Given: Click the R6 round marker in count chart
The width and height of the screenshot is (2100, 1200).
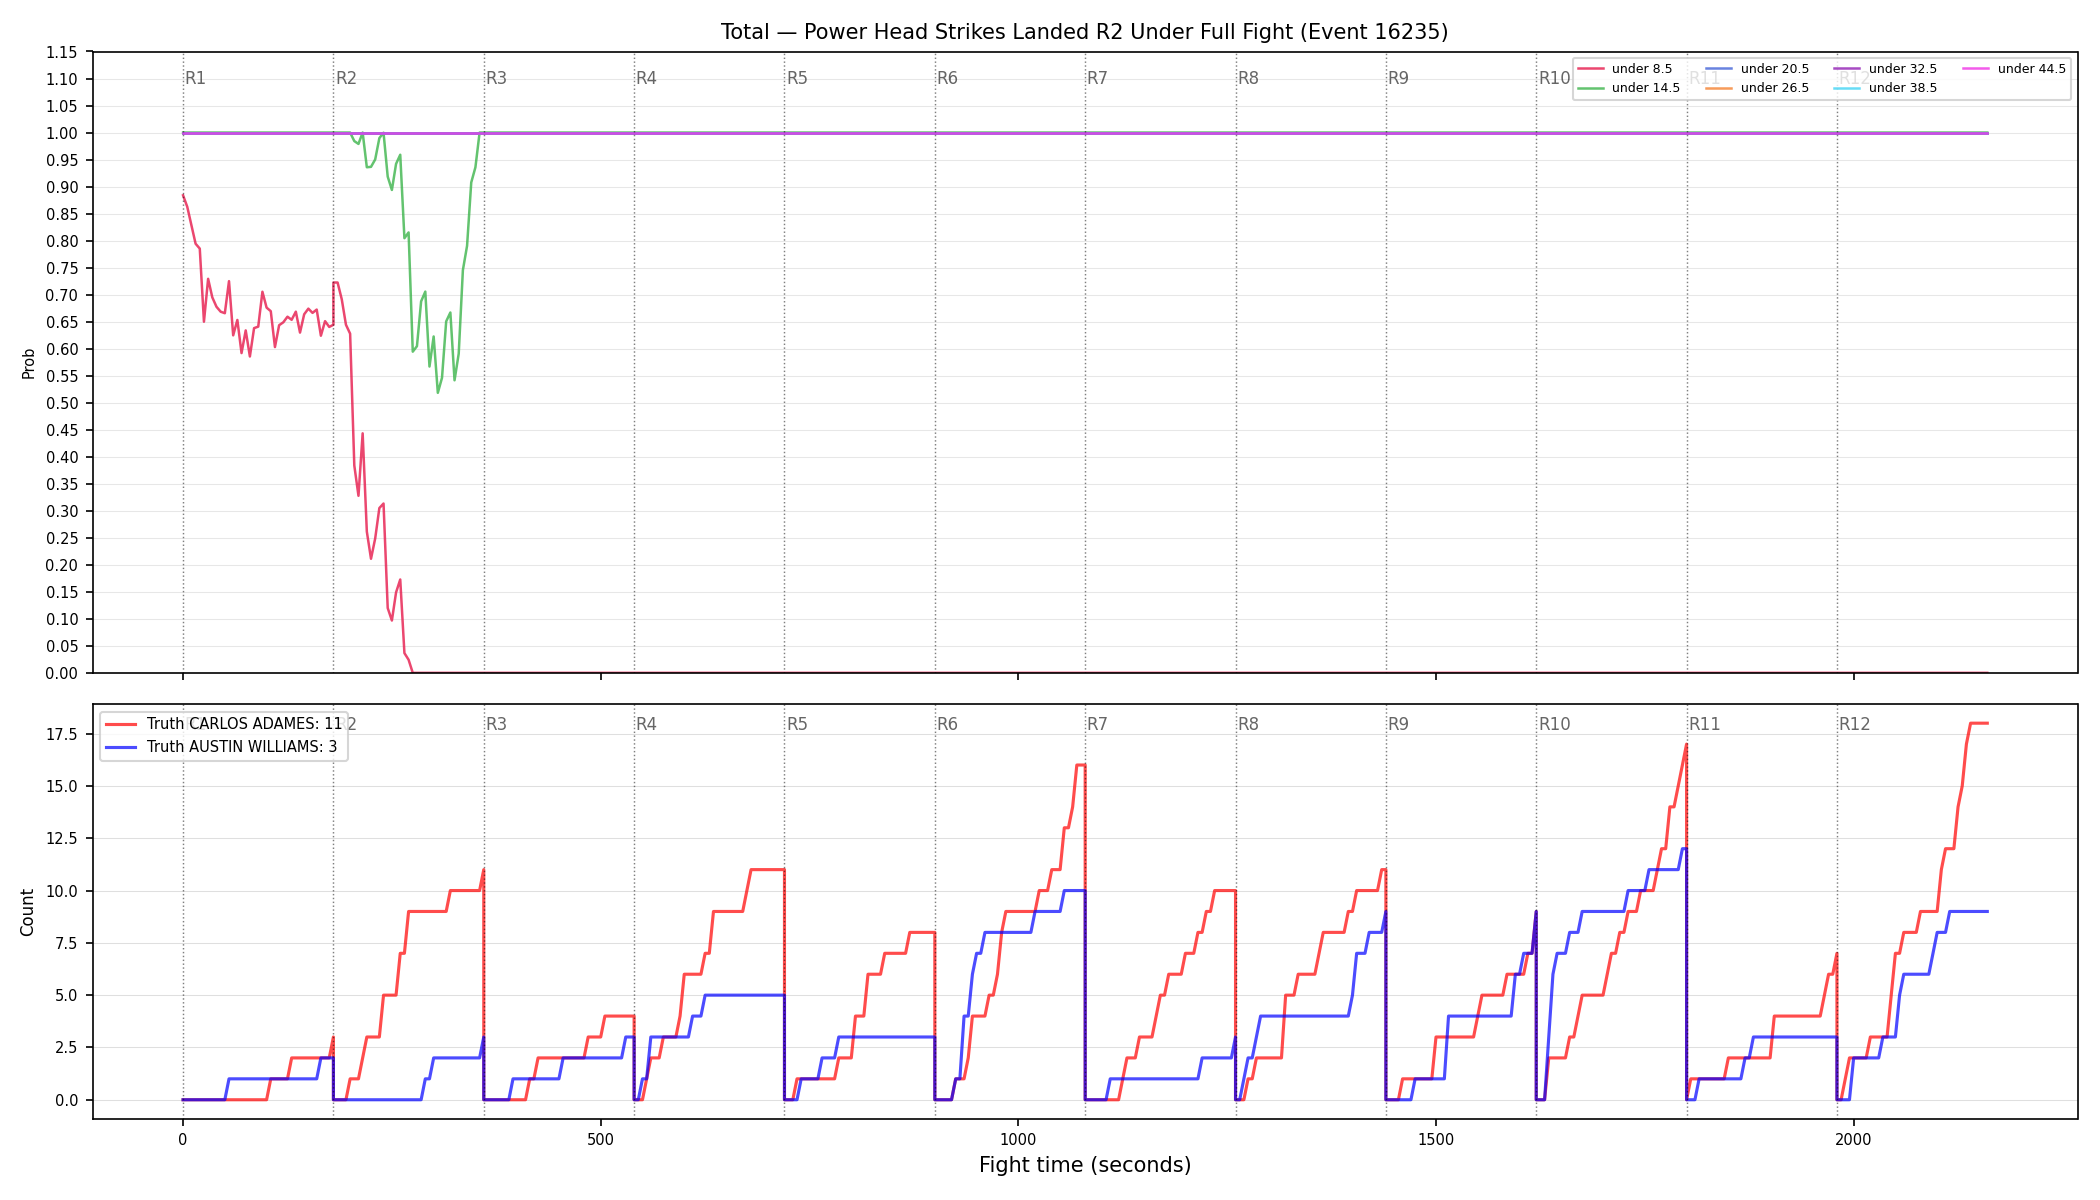Looking at the screenshot, I should pyautogui.click(x=947, y=724).
